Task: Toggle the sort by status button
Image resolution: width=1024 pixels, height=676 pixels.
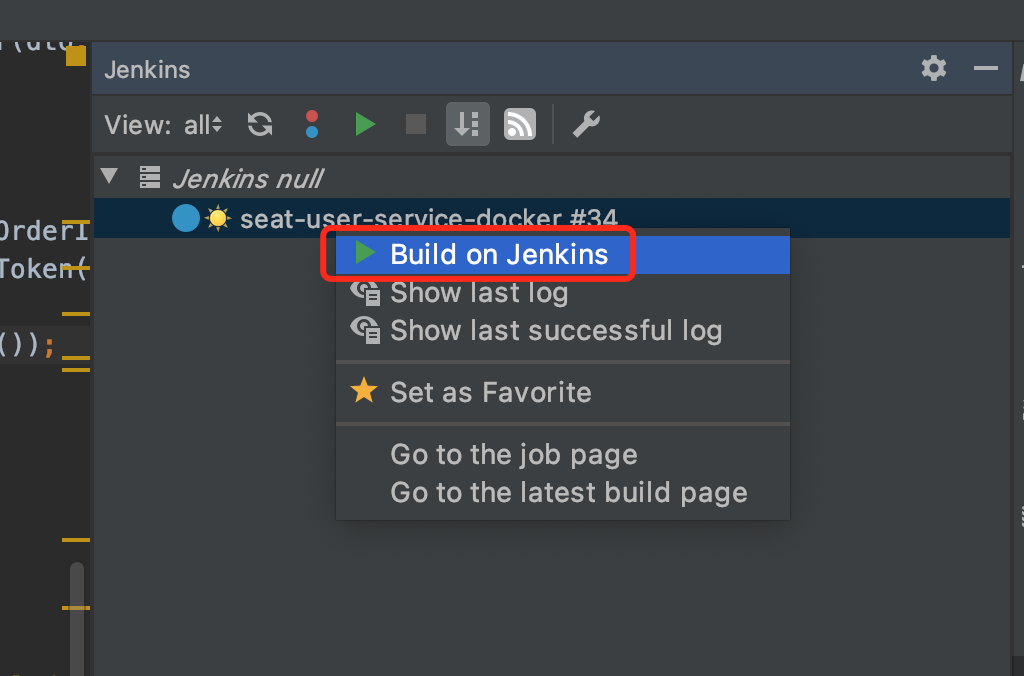Action: pos(467,124)
